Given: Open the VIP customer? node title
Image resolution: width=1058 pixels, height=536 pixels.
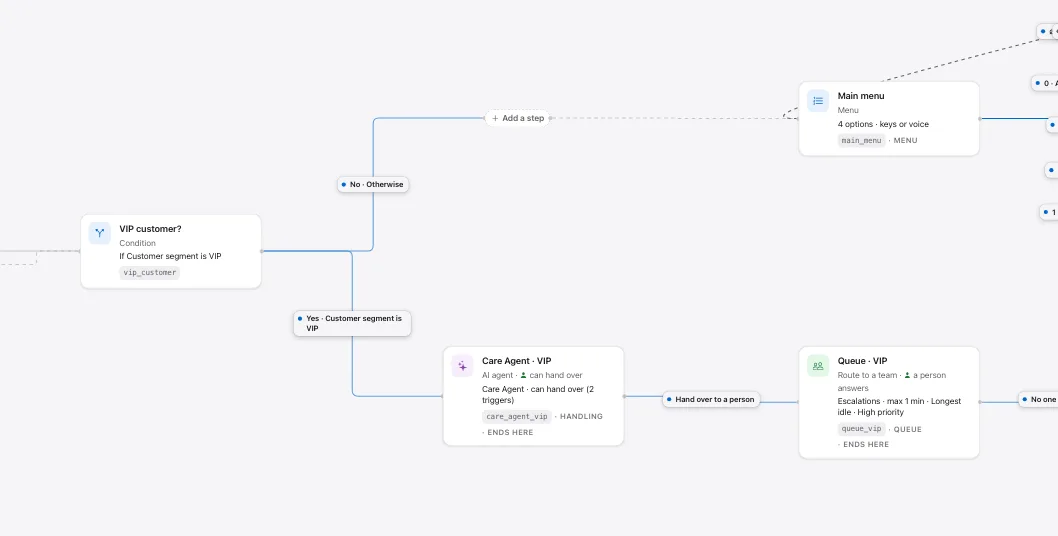Looking at the screenshot, I should point(150,229).
